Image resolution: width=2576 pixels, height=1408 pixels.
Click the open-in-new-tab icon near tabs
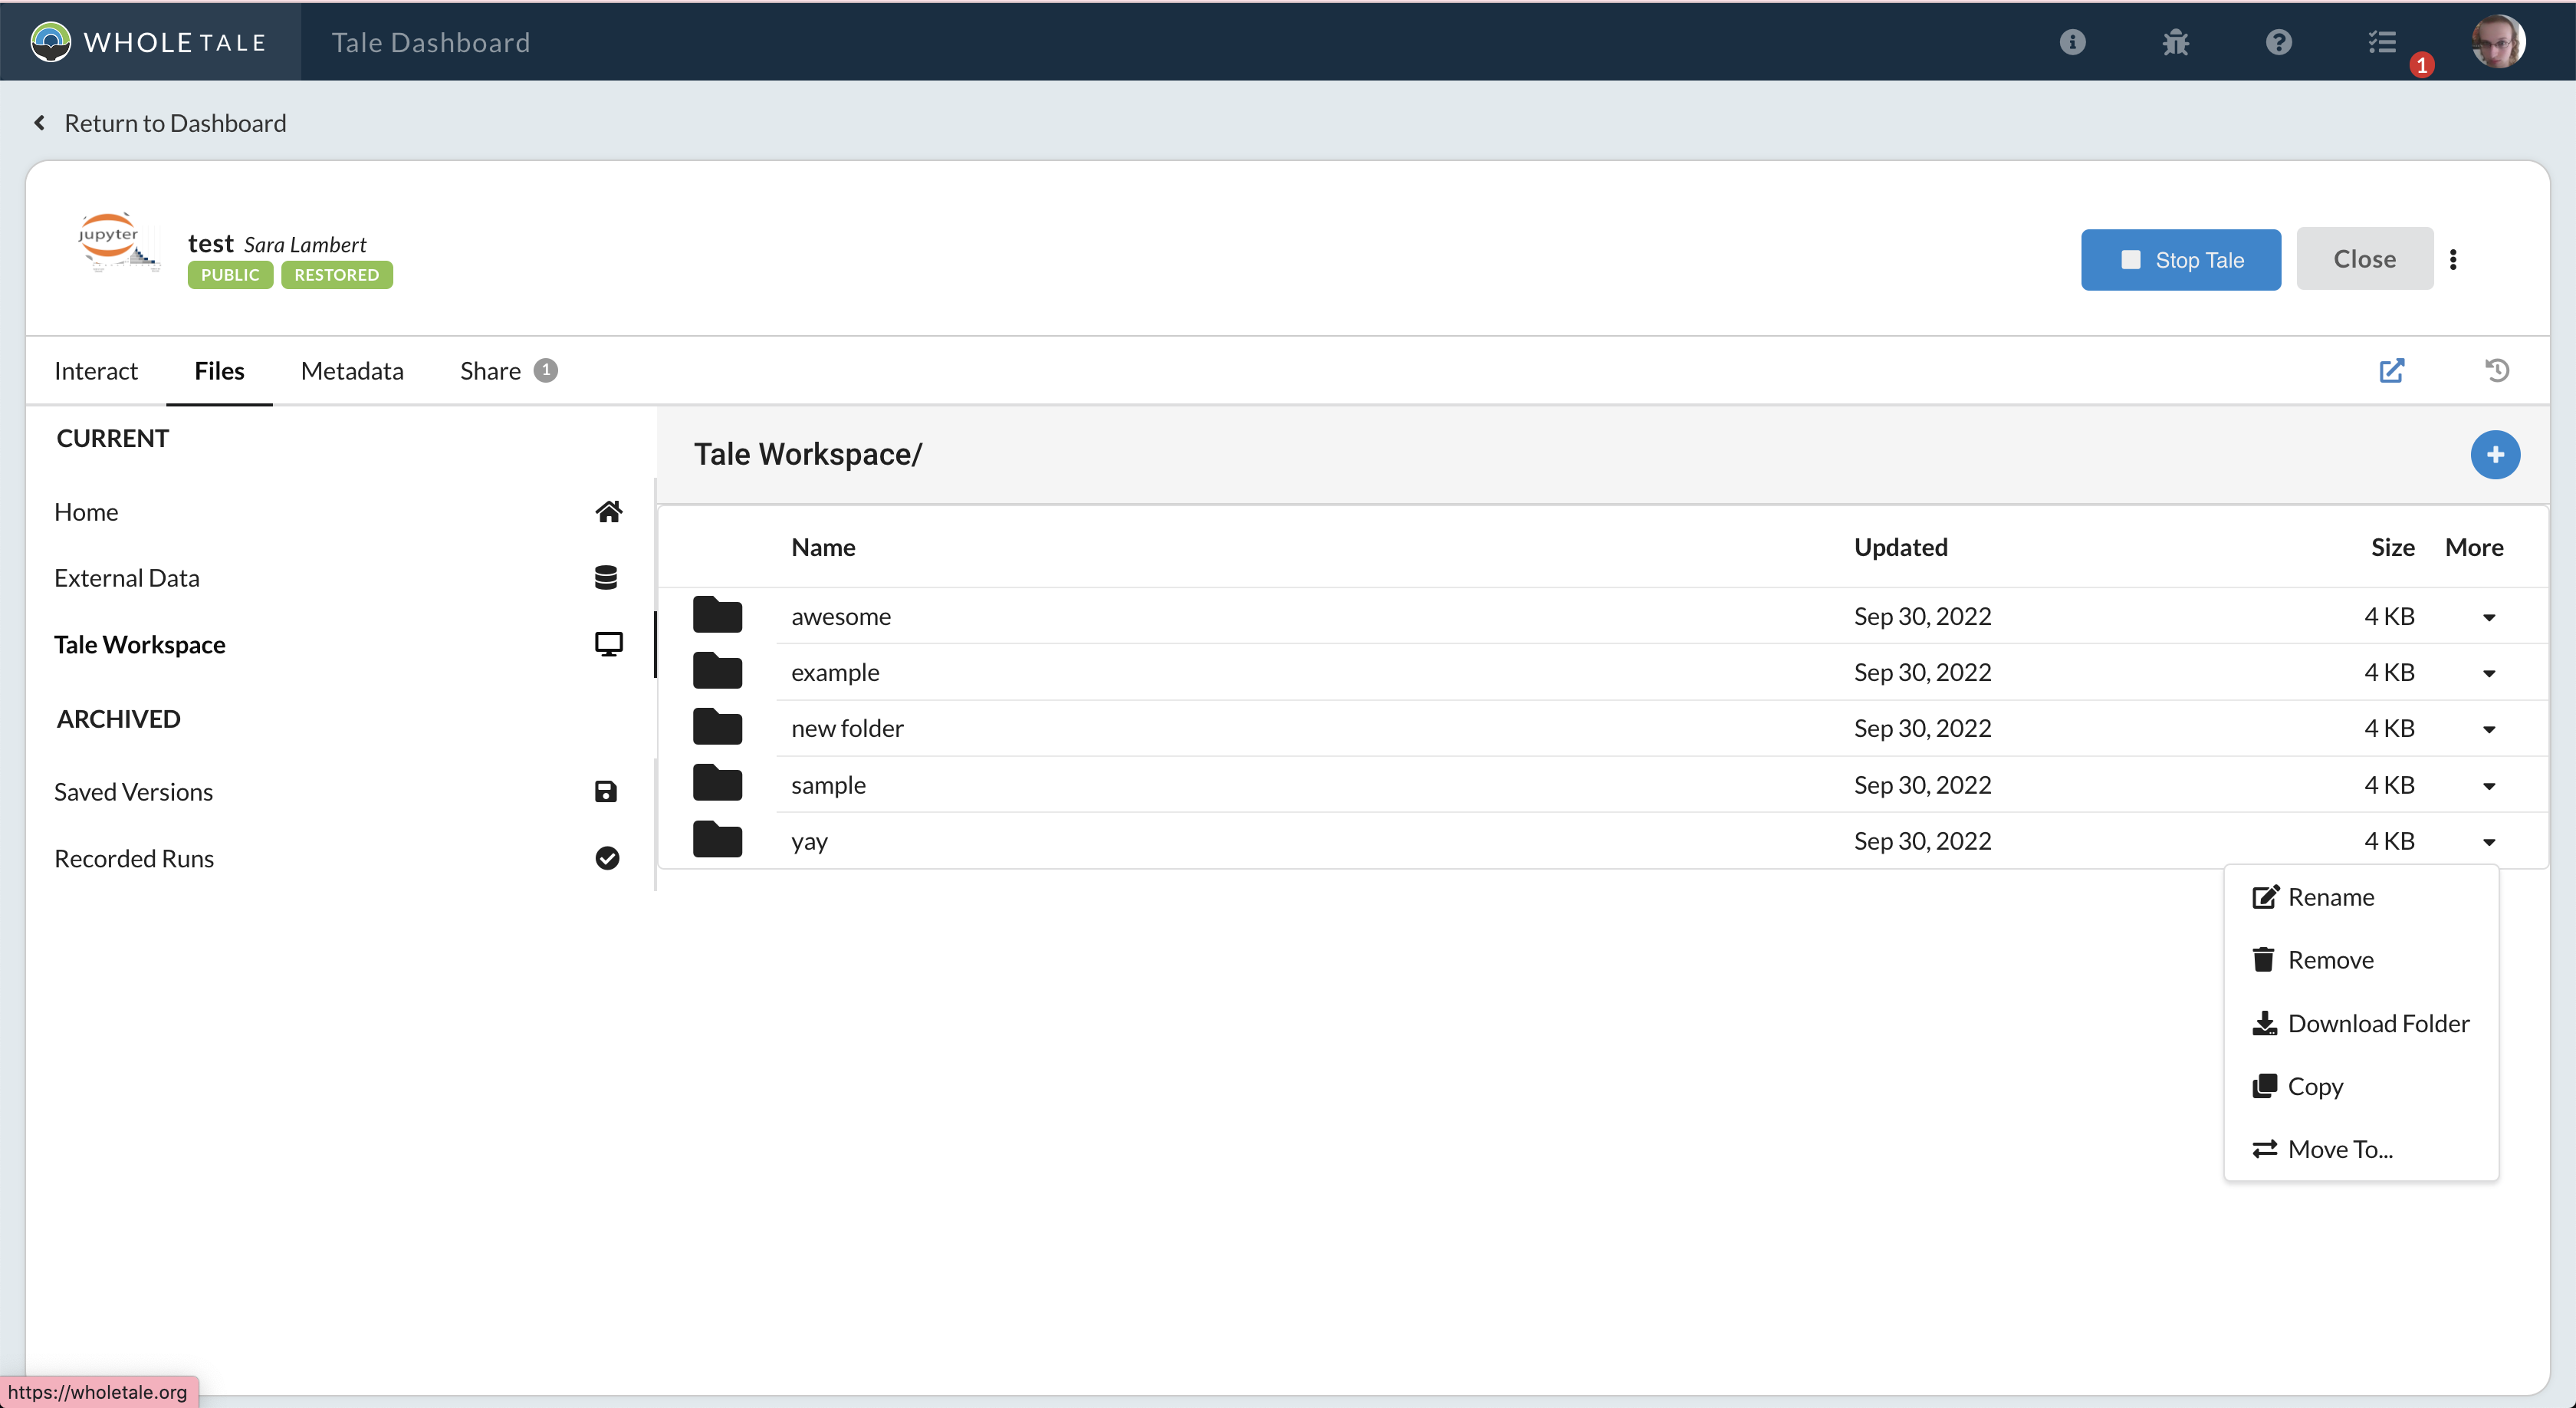point(2392,370)
